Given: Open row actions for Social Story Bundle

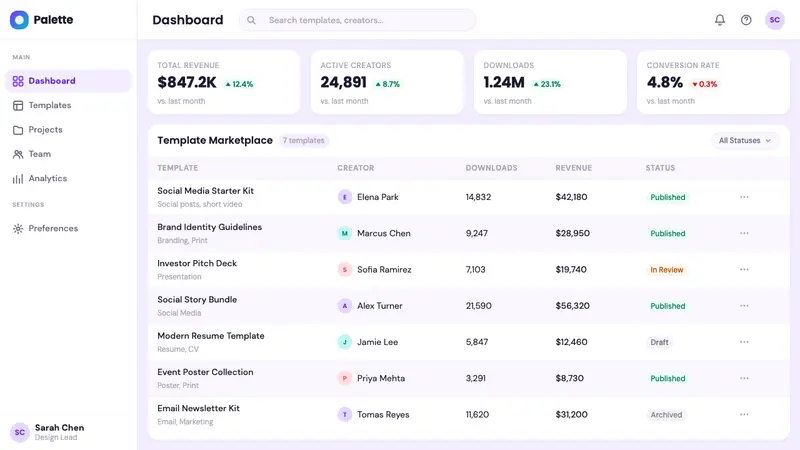Looking at the screenshot, I should [744, 306].
